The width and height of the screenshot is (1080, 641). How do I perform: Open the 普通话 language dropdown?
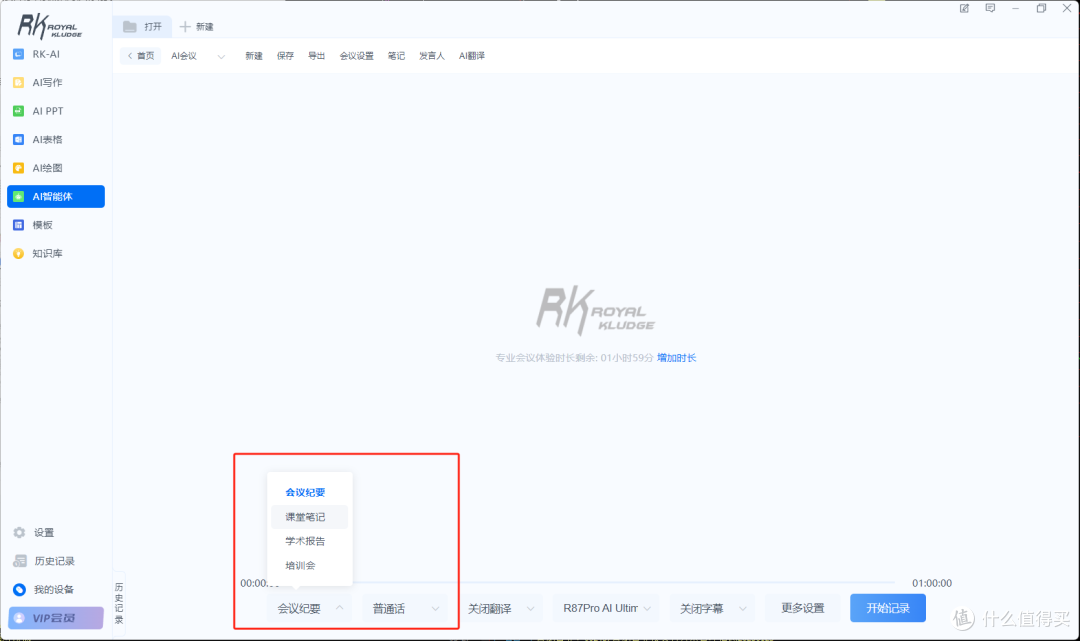pyautogui.click(x=405, y=609)
